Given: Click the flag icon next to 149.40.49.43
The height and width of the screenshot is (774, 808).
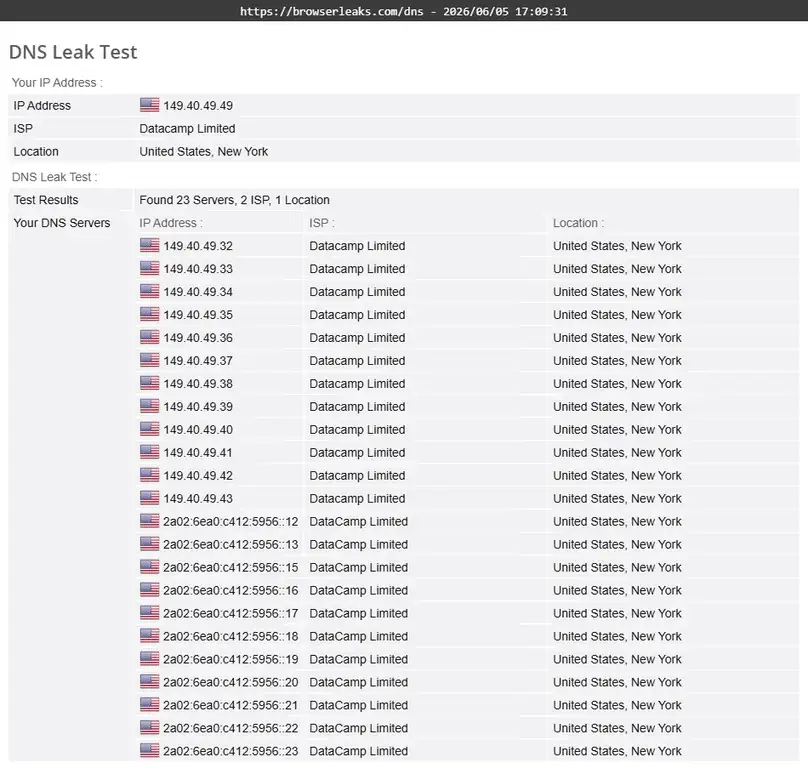Looking at the screenshot, I should click(x=149, y=498).
